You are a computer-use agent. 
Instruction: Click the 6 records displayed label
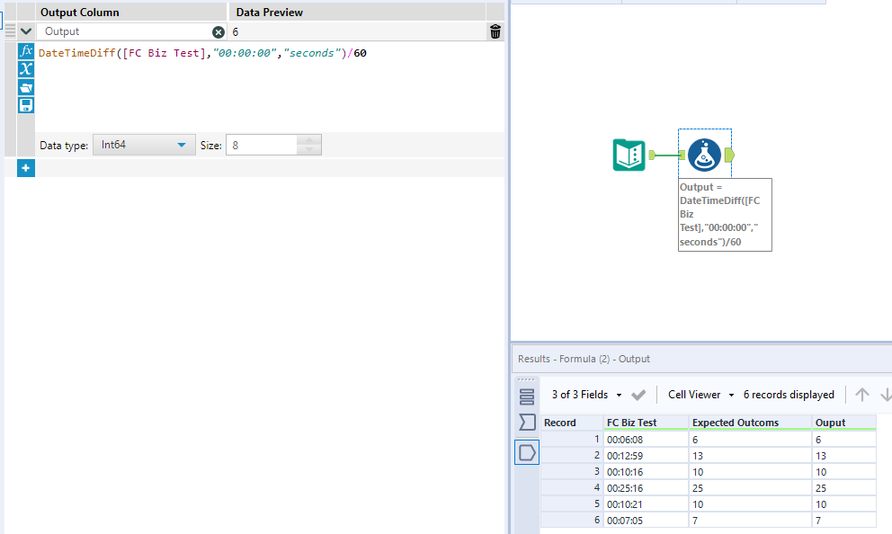(788, 395)
